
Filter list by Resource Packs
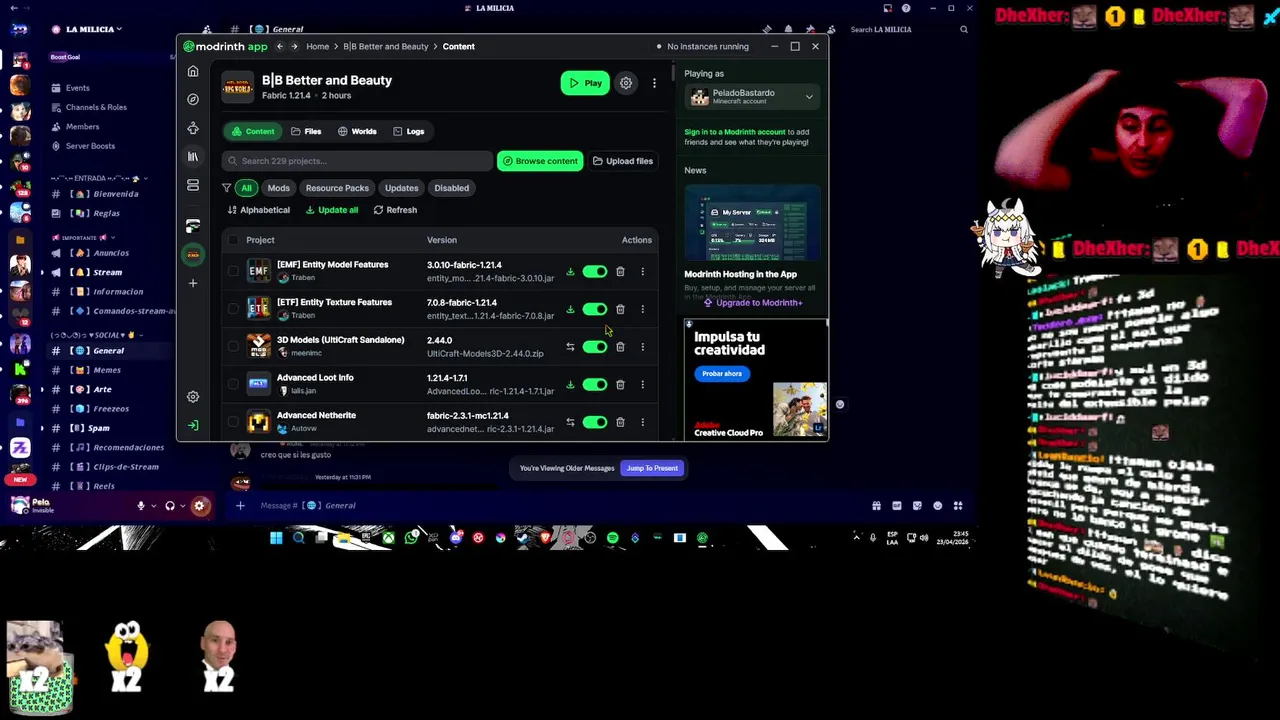pyautogui.click(x=337, y=188)
